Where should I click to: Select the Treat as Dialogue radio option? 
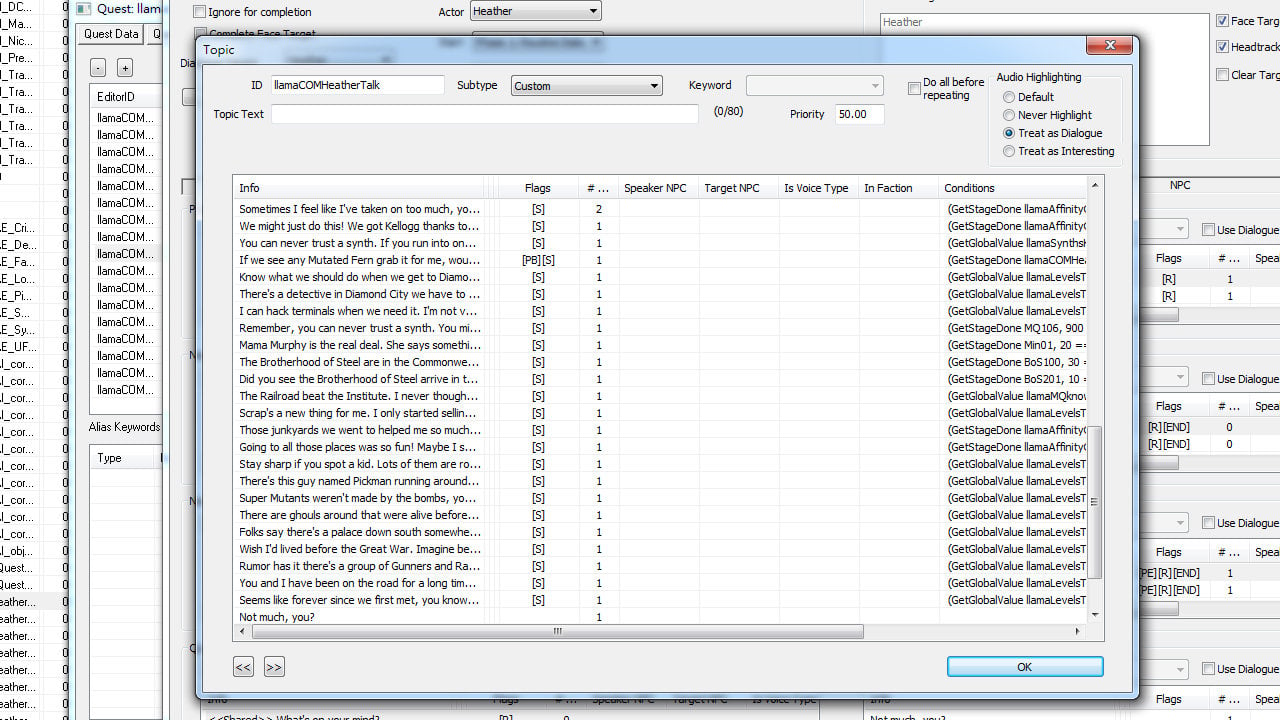pos(1009,133)
